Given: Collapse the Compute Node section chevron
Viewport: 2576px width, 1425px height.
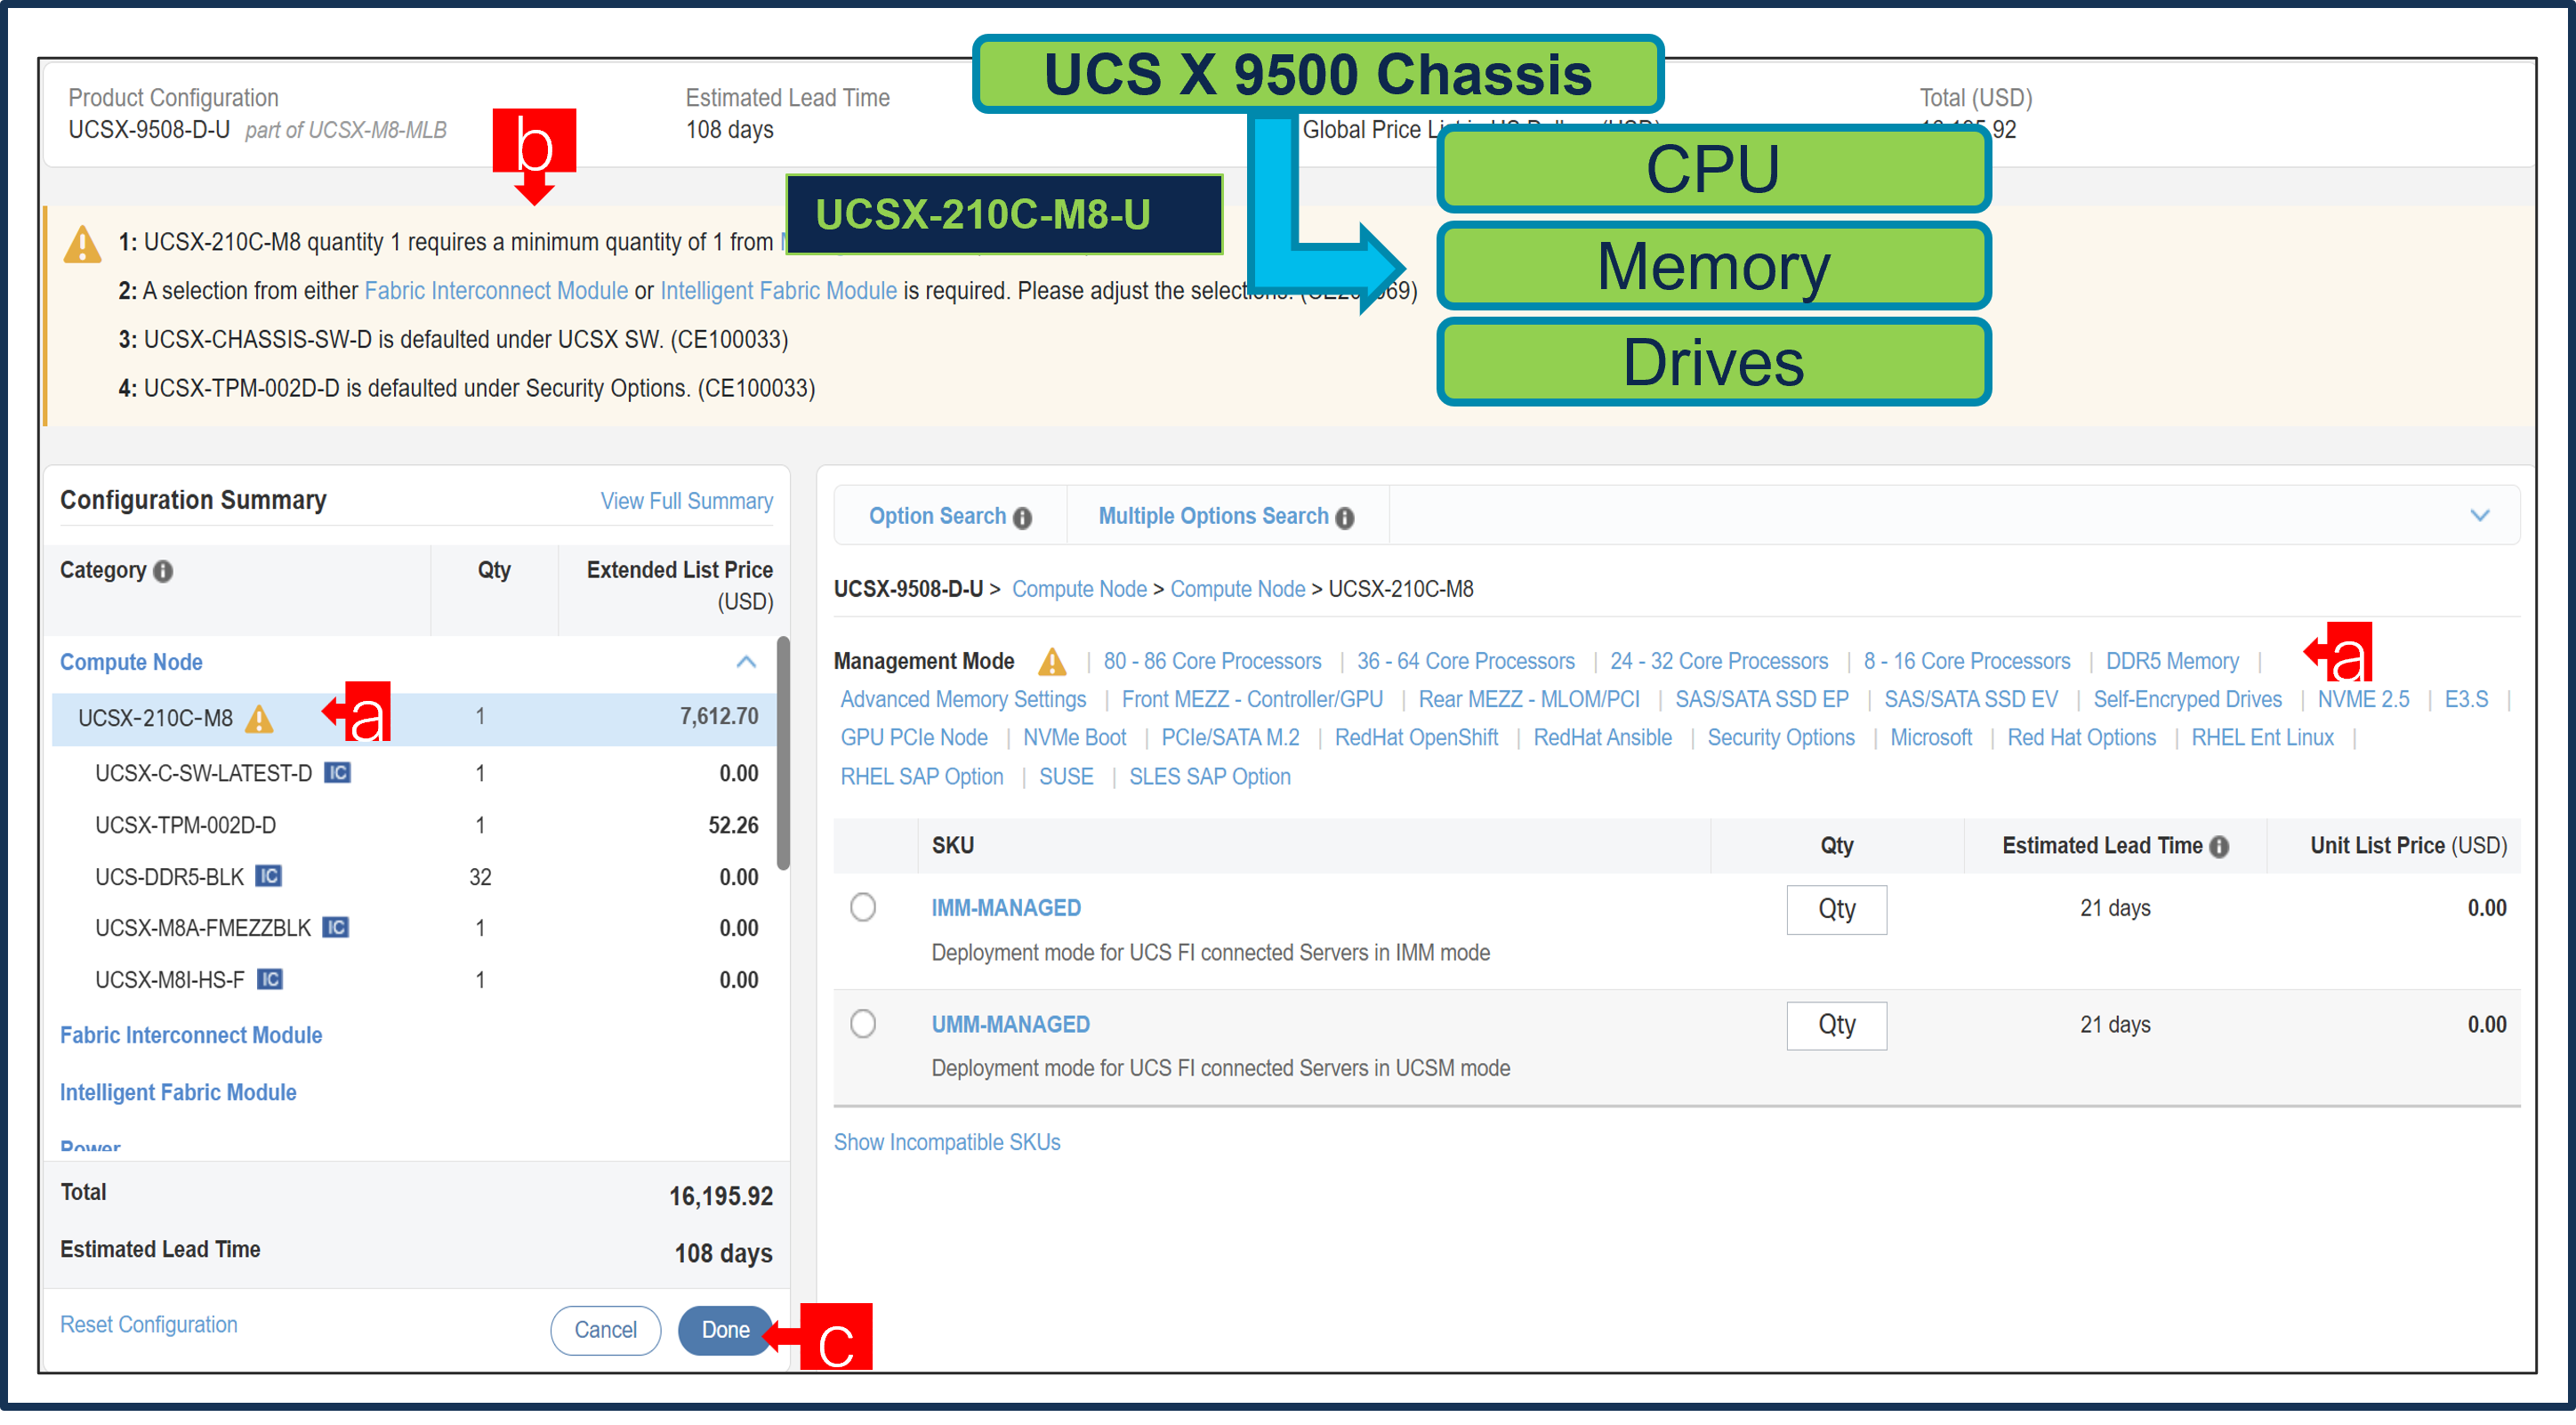Looking at the screenshot, I should pos(746,662).
